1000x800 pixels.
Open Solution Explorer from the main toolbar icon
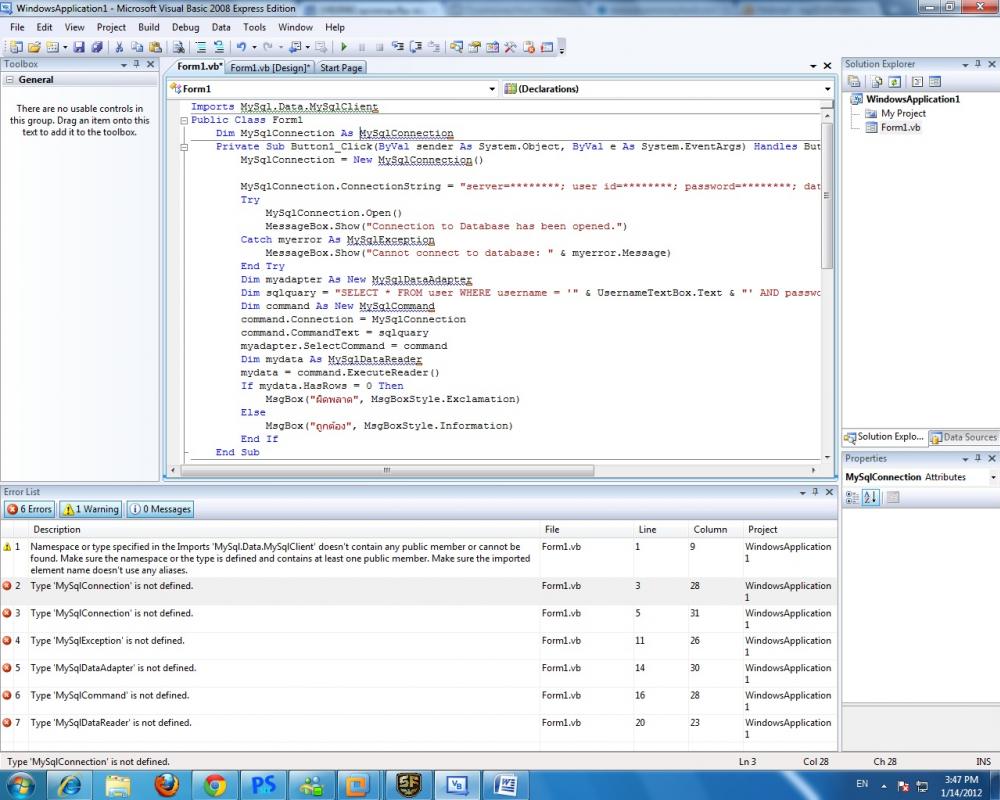[456, 47]
